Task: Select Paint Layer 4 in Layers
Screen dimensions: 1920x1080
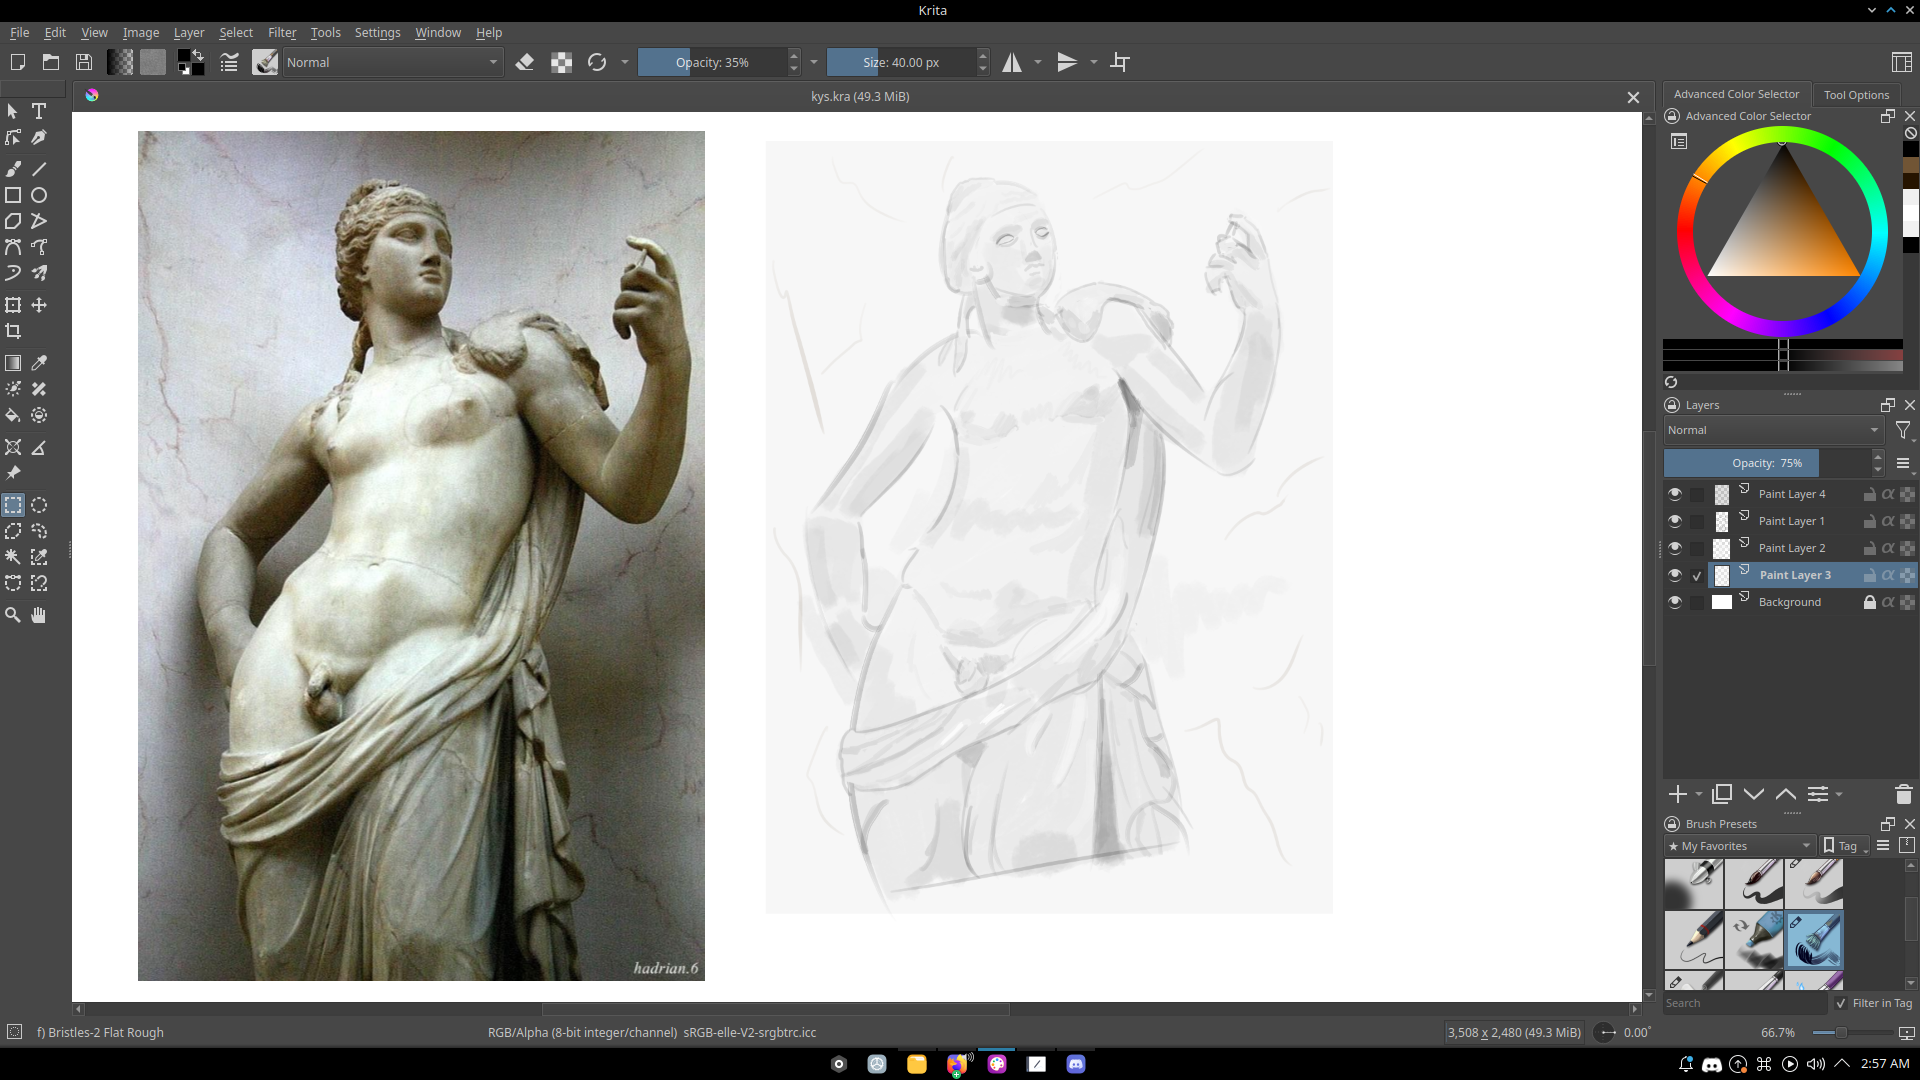Action: (1791, 494)
